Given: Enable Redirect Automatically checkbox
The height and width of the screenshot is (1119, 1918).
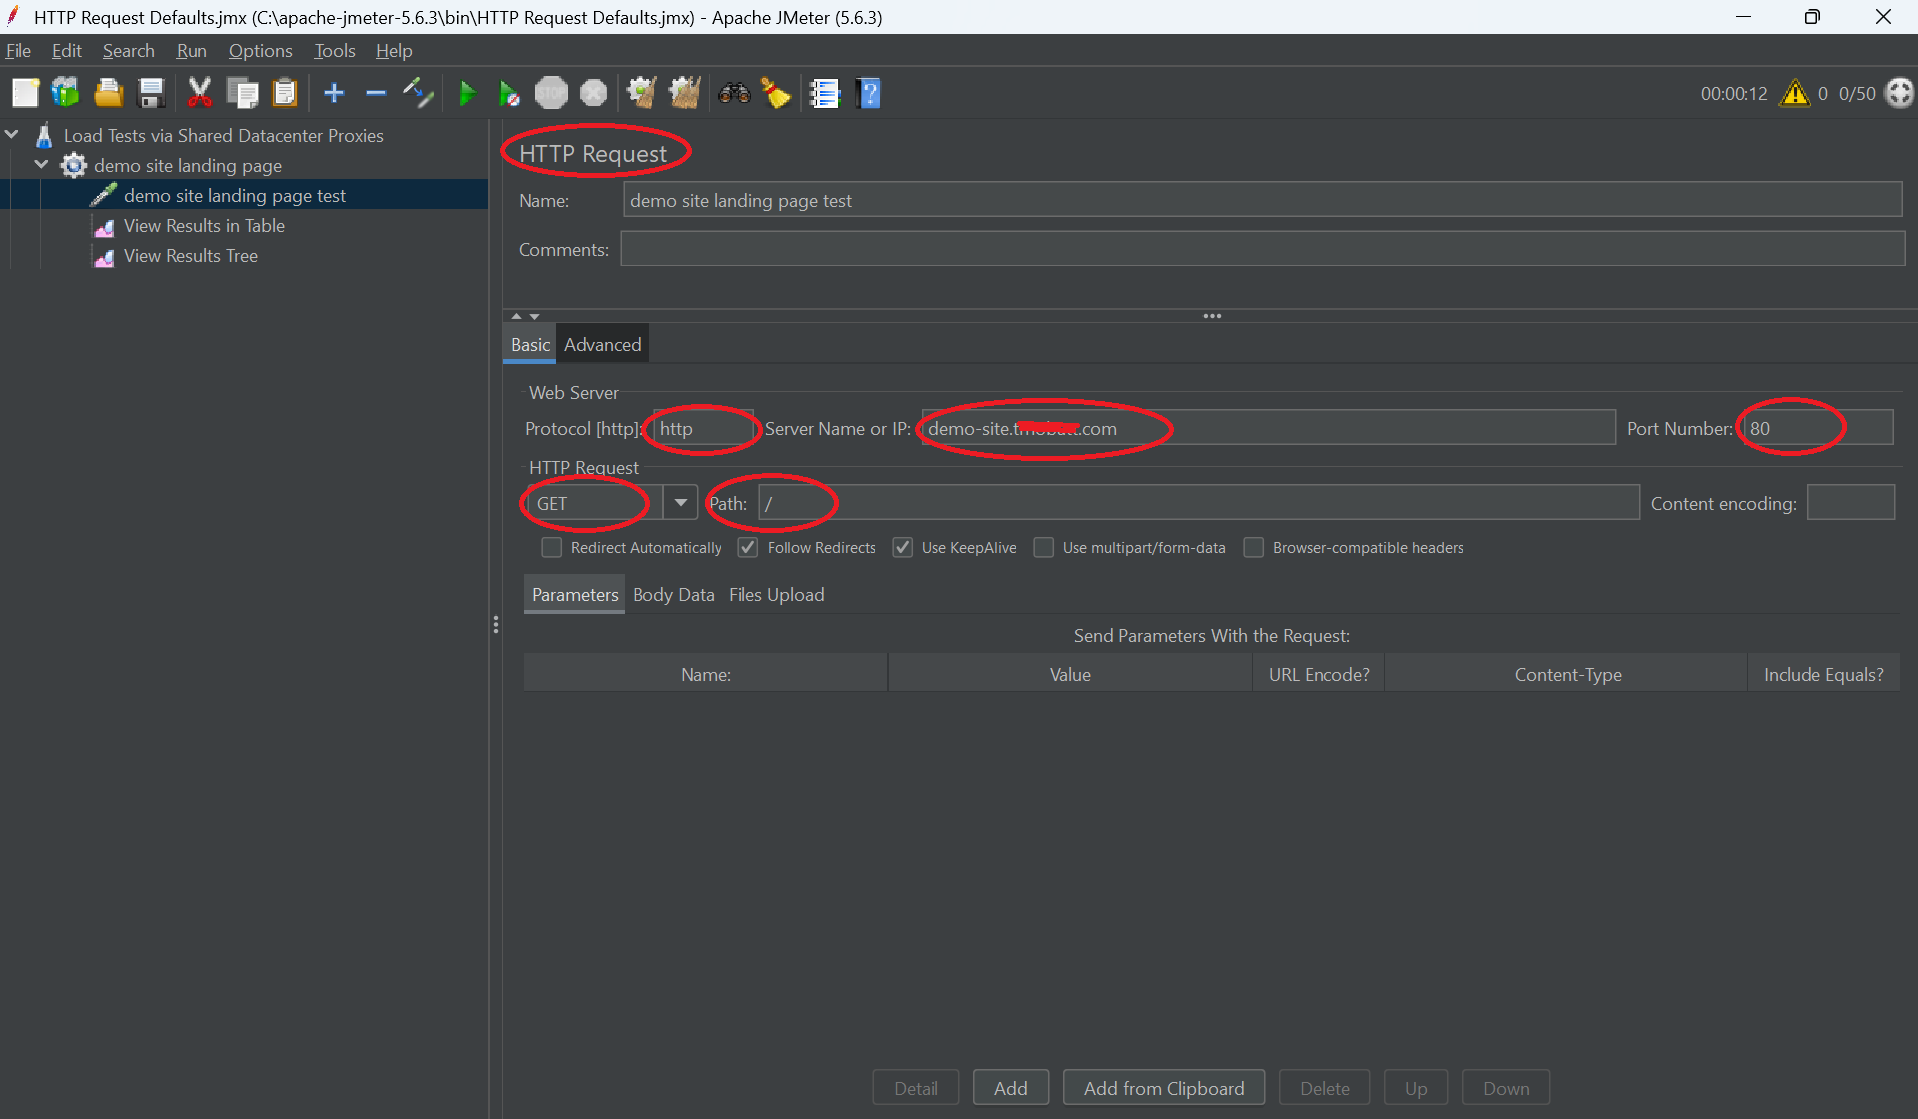Looking at the screenshot, I should click(551, 547).
